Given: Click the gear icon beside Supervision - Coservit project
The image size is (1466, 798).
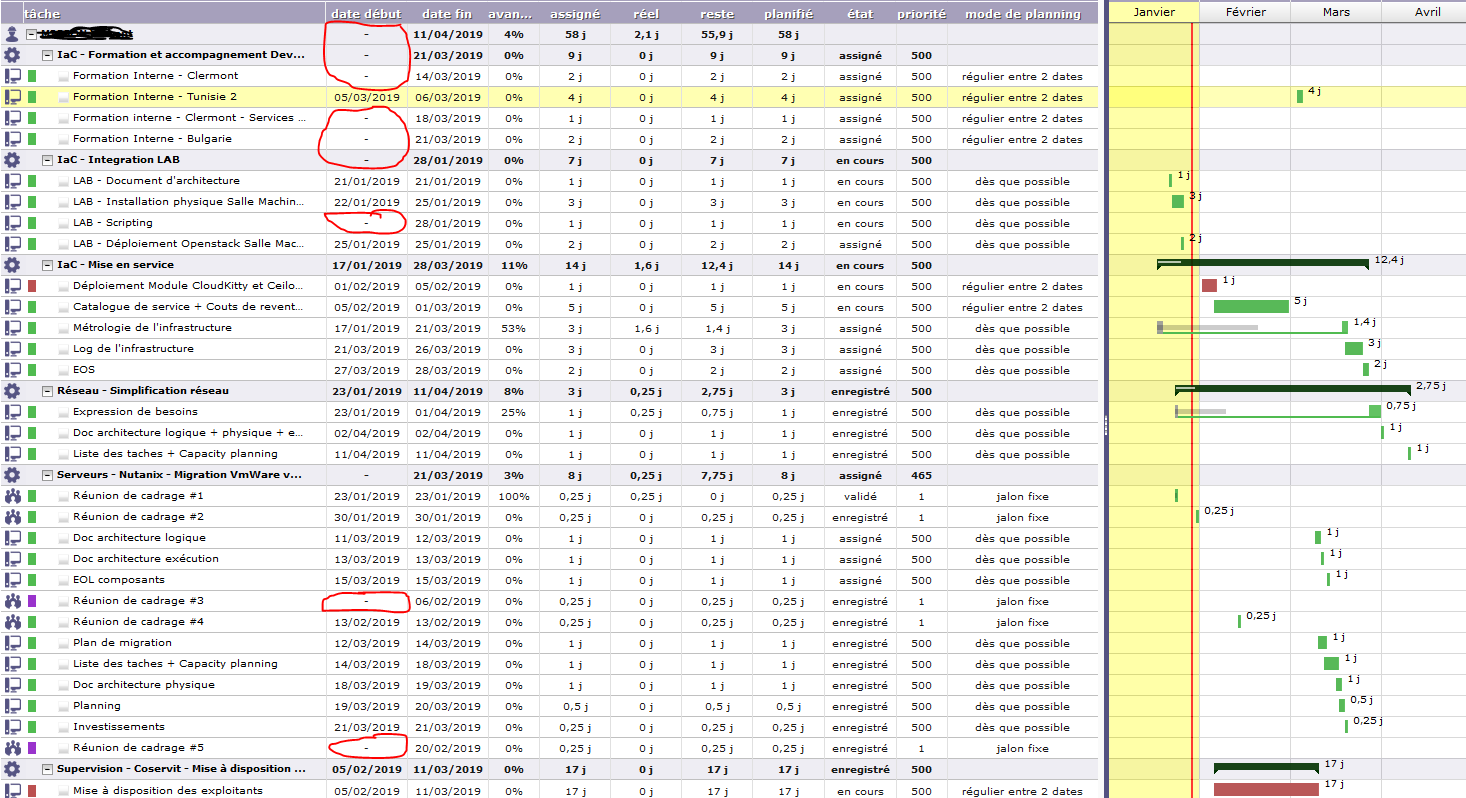Looking at the screenshot, I should click(12, 769).
